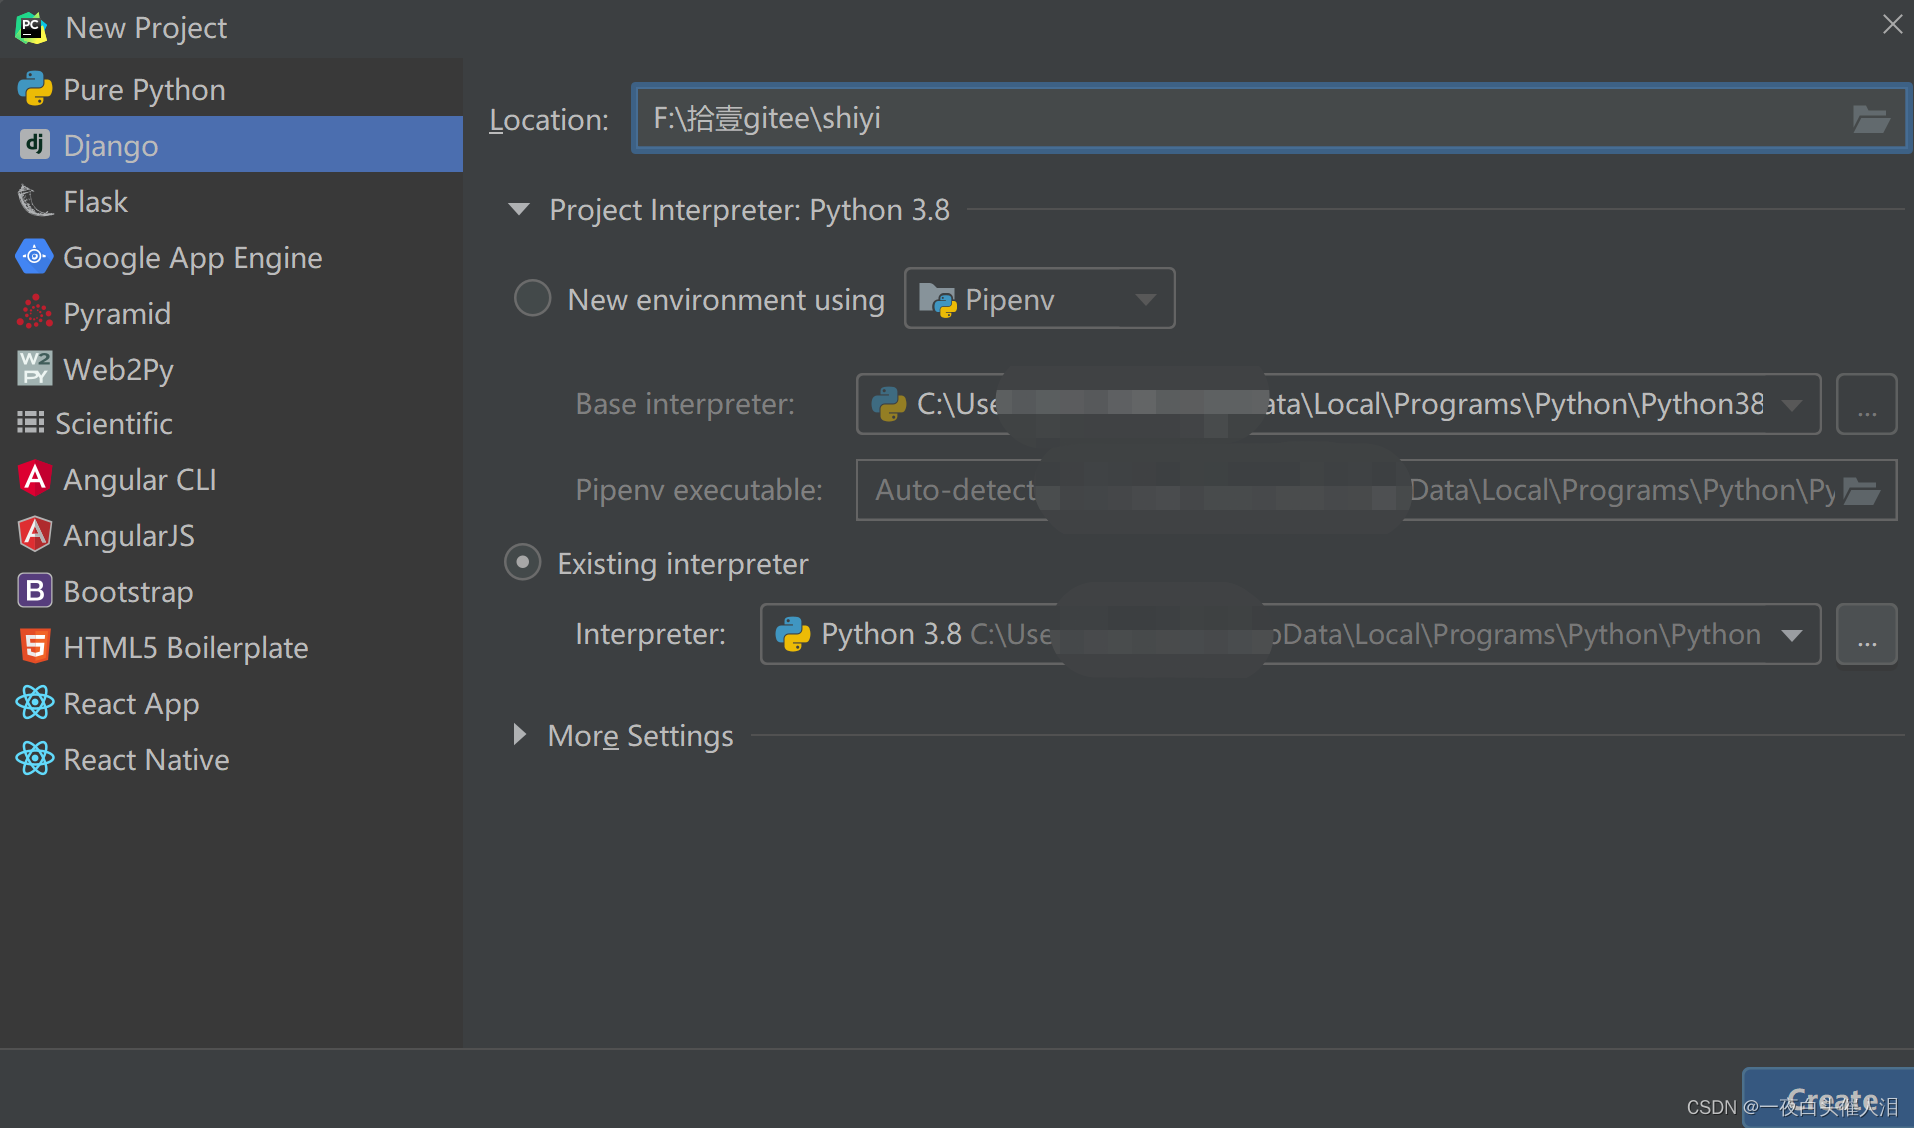Select the Flask project type
Screen dimensions: 1914x1128
231,201
